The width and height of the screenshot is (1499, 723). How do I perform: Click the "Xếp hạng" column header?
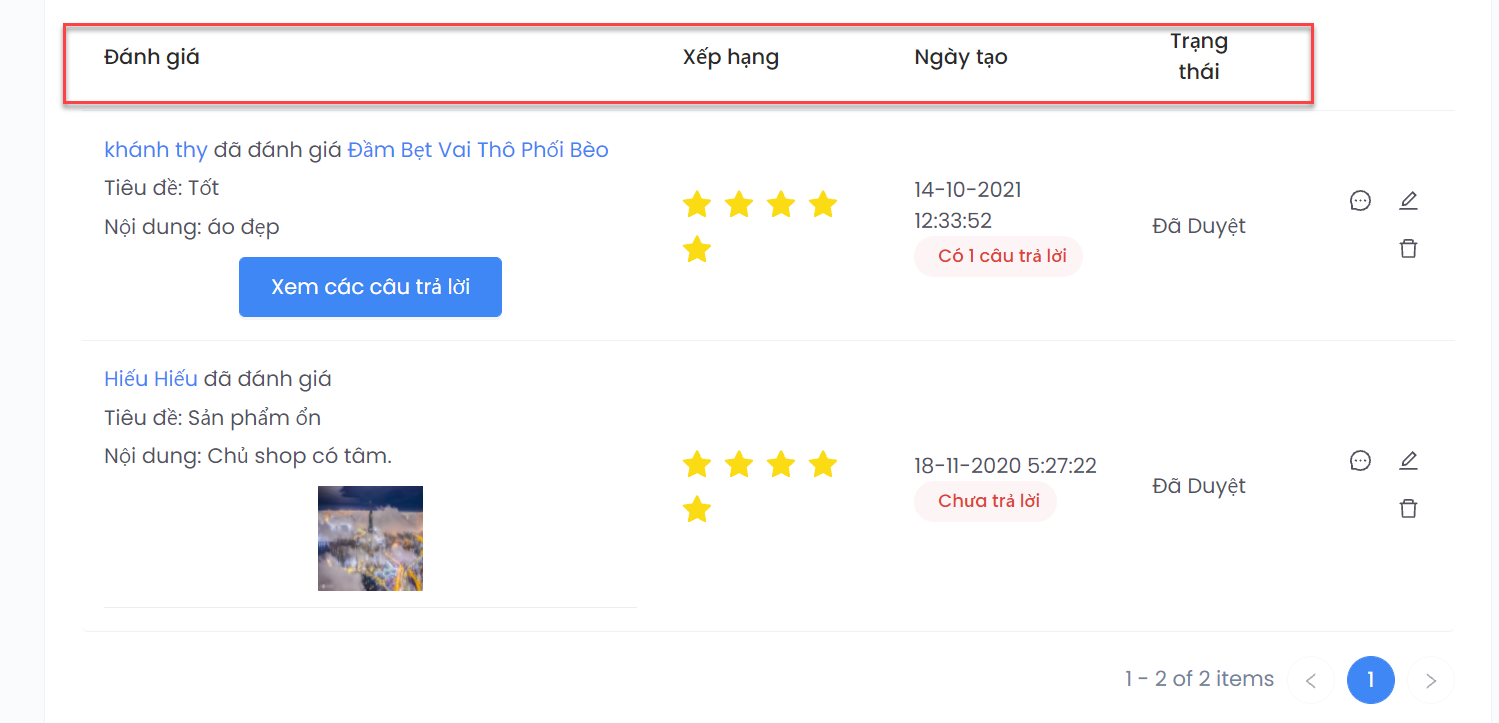[730, 57]
